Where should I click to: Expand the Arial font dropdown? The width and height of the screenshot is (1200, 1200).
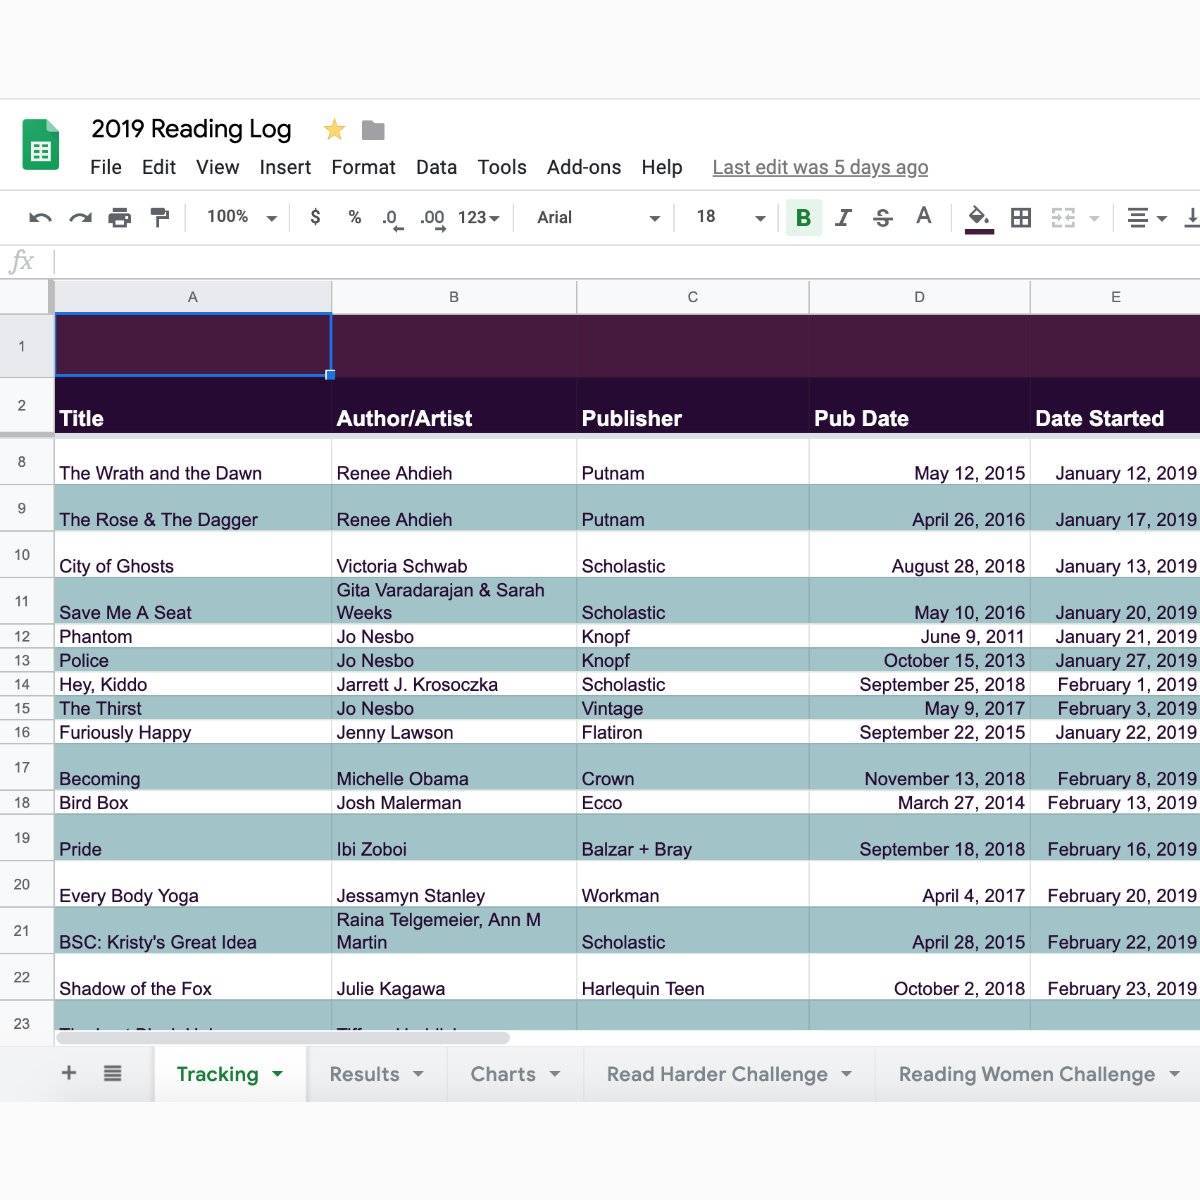coord(598,218)
